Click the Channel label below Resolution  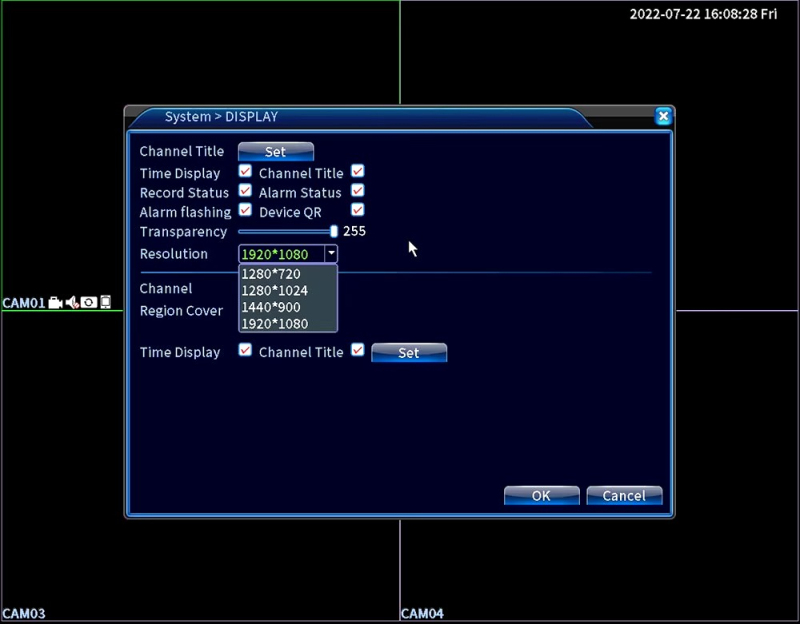coord(166,288)
